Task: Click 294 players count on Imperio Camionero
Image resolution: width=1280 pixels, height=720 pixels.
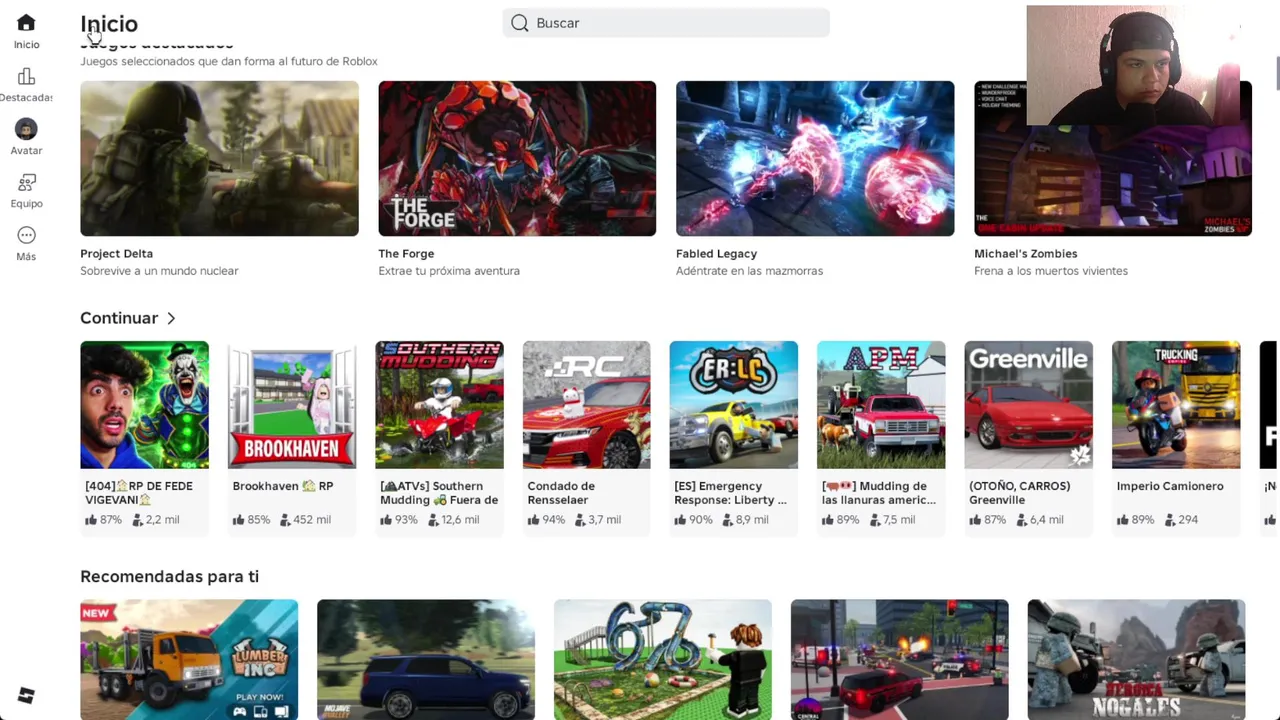Action: click(1180, 520)
